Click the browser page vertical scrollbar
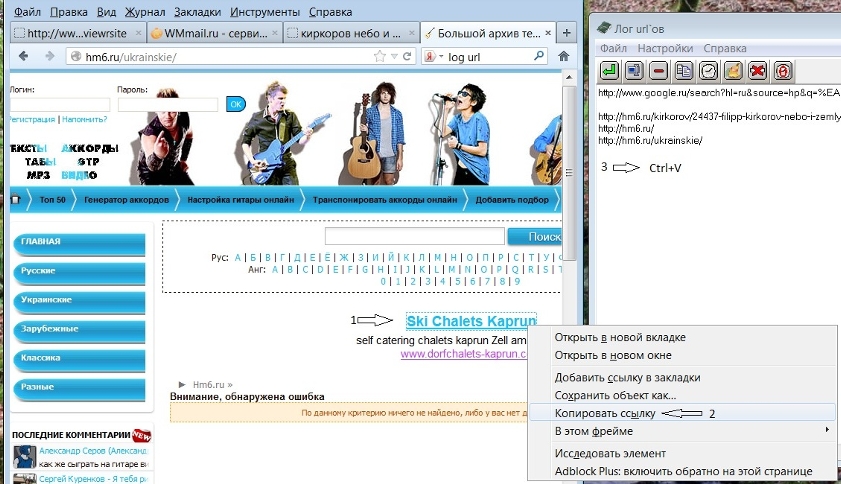This screenshot has width=841, height=484. [569, 172]
